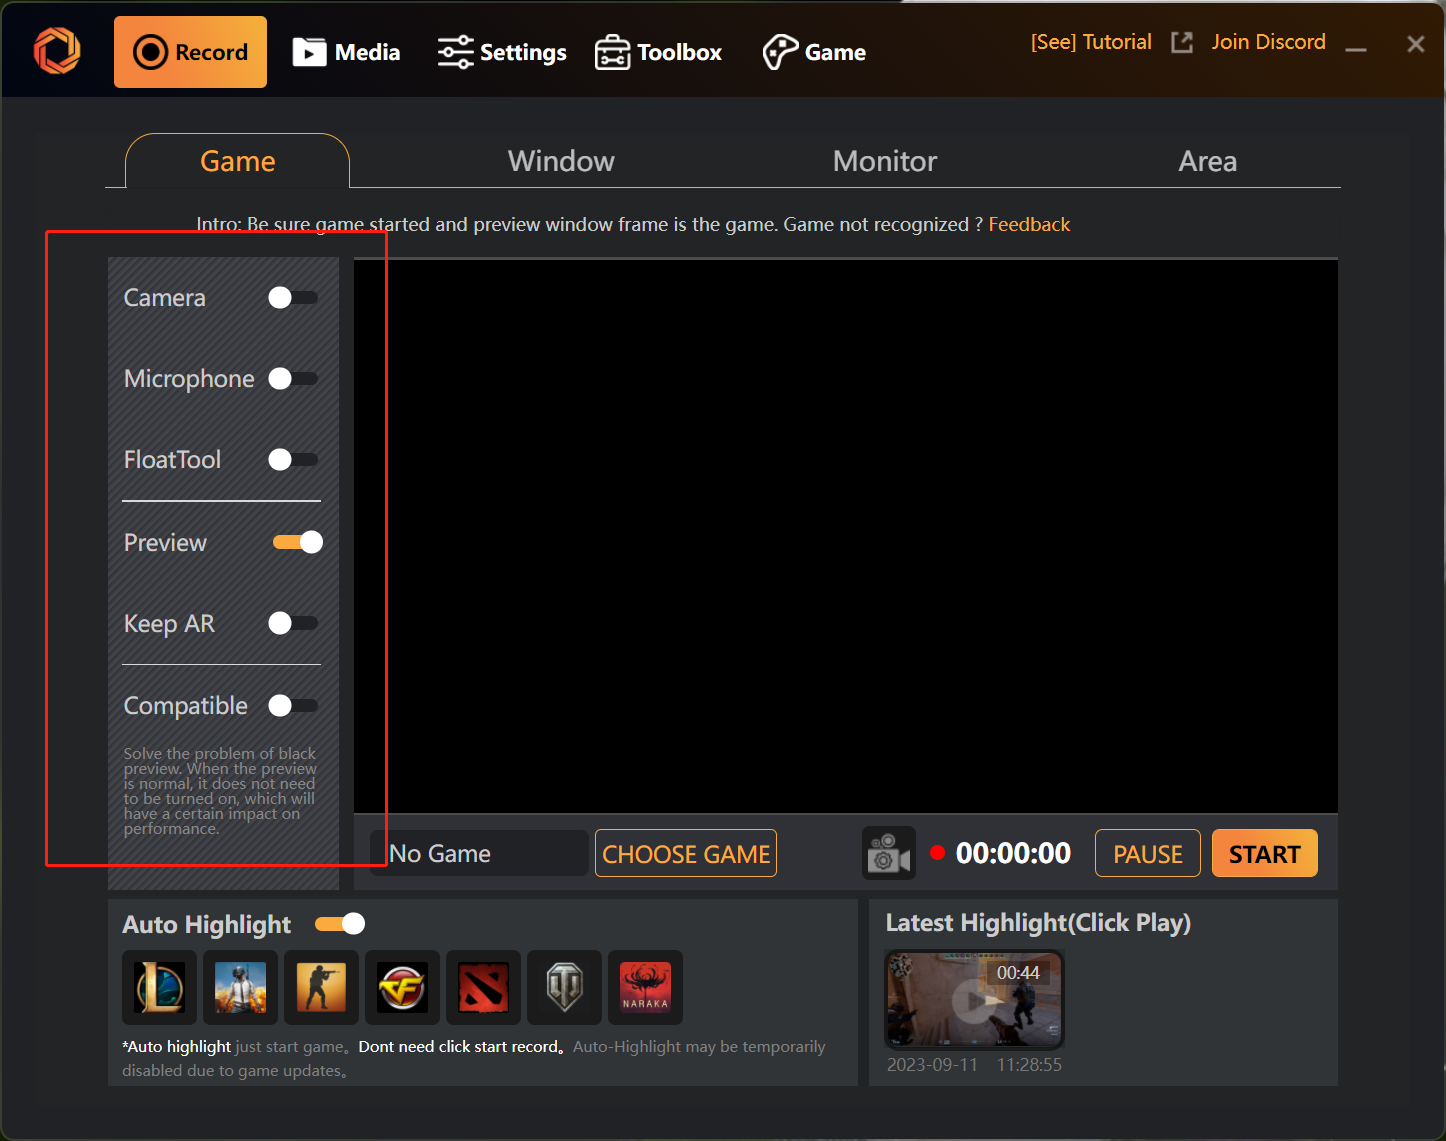Enable the Camera toggle
1446x1141 pixels.
(293, 298)
